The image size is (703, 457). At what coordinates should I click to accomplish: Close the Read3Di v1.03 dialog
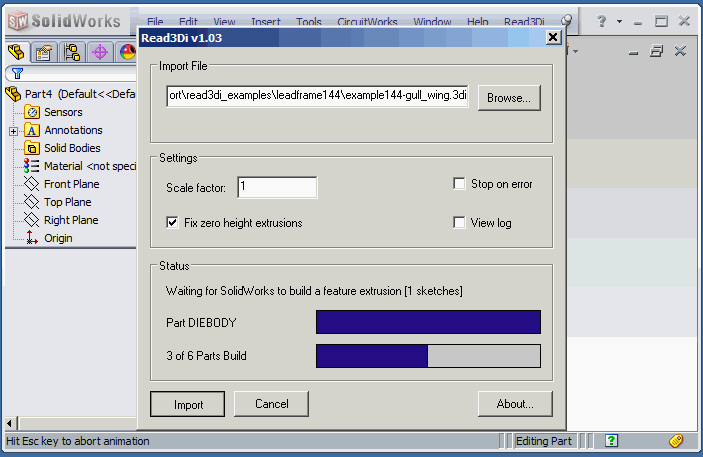pyautogui.click(x=553, y=37)
